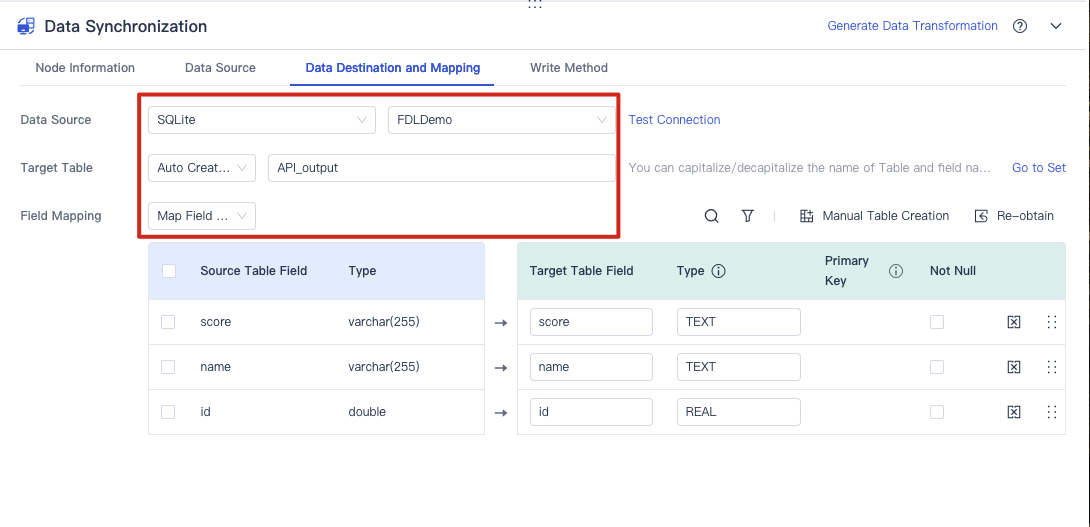The height and width of the screenshot is (527, 1090).
Task: Click the API_output table name field
Action: [441, 168]
